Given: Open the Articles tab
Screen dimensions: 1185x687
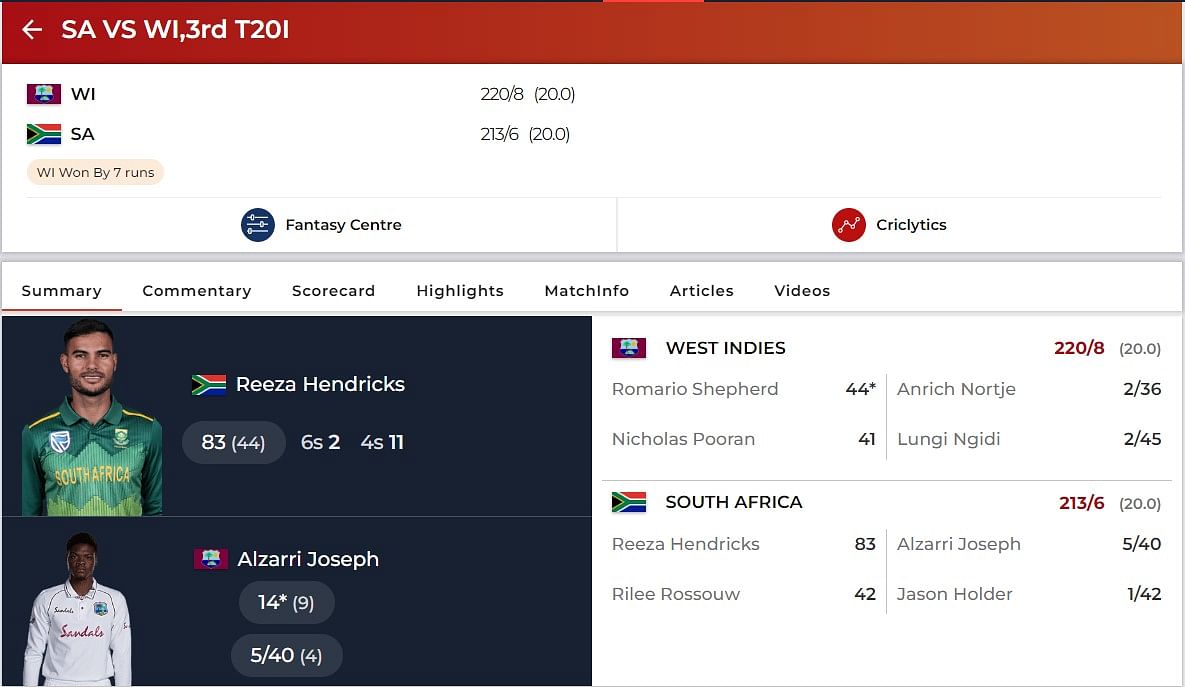Looking at the screenshot, I should [701, 291].
